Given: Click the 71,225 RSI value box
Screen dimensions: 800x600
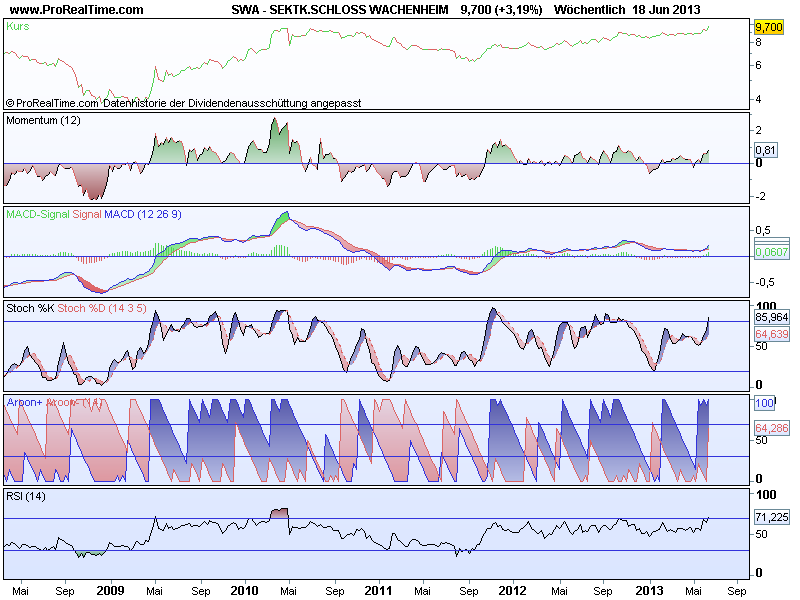Looking at the screenshot, I should point(771,517).
